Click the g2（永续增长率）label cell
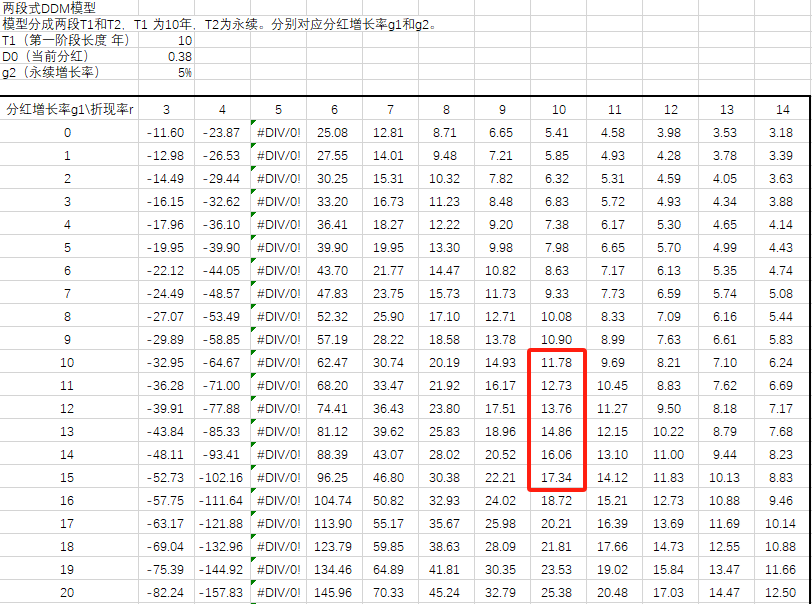This screenshot has width=812, height=604. [51, 73]
